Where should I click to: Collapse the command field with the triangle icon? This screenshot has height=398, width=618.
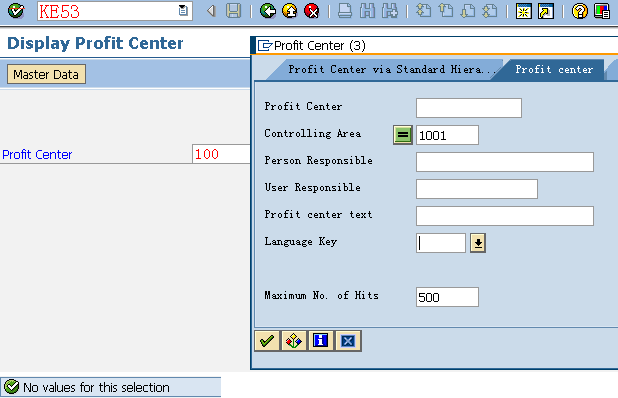211,11
